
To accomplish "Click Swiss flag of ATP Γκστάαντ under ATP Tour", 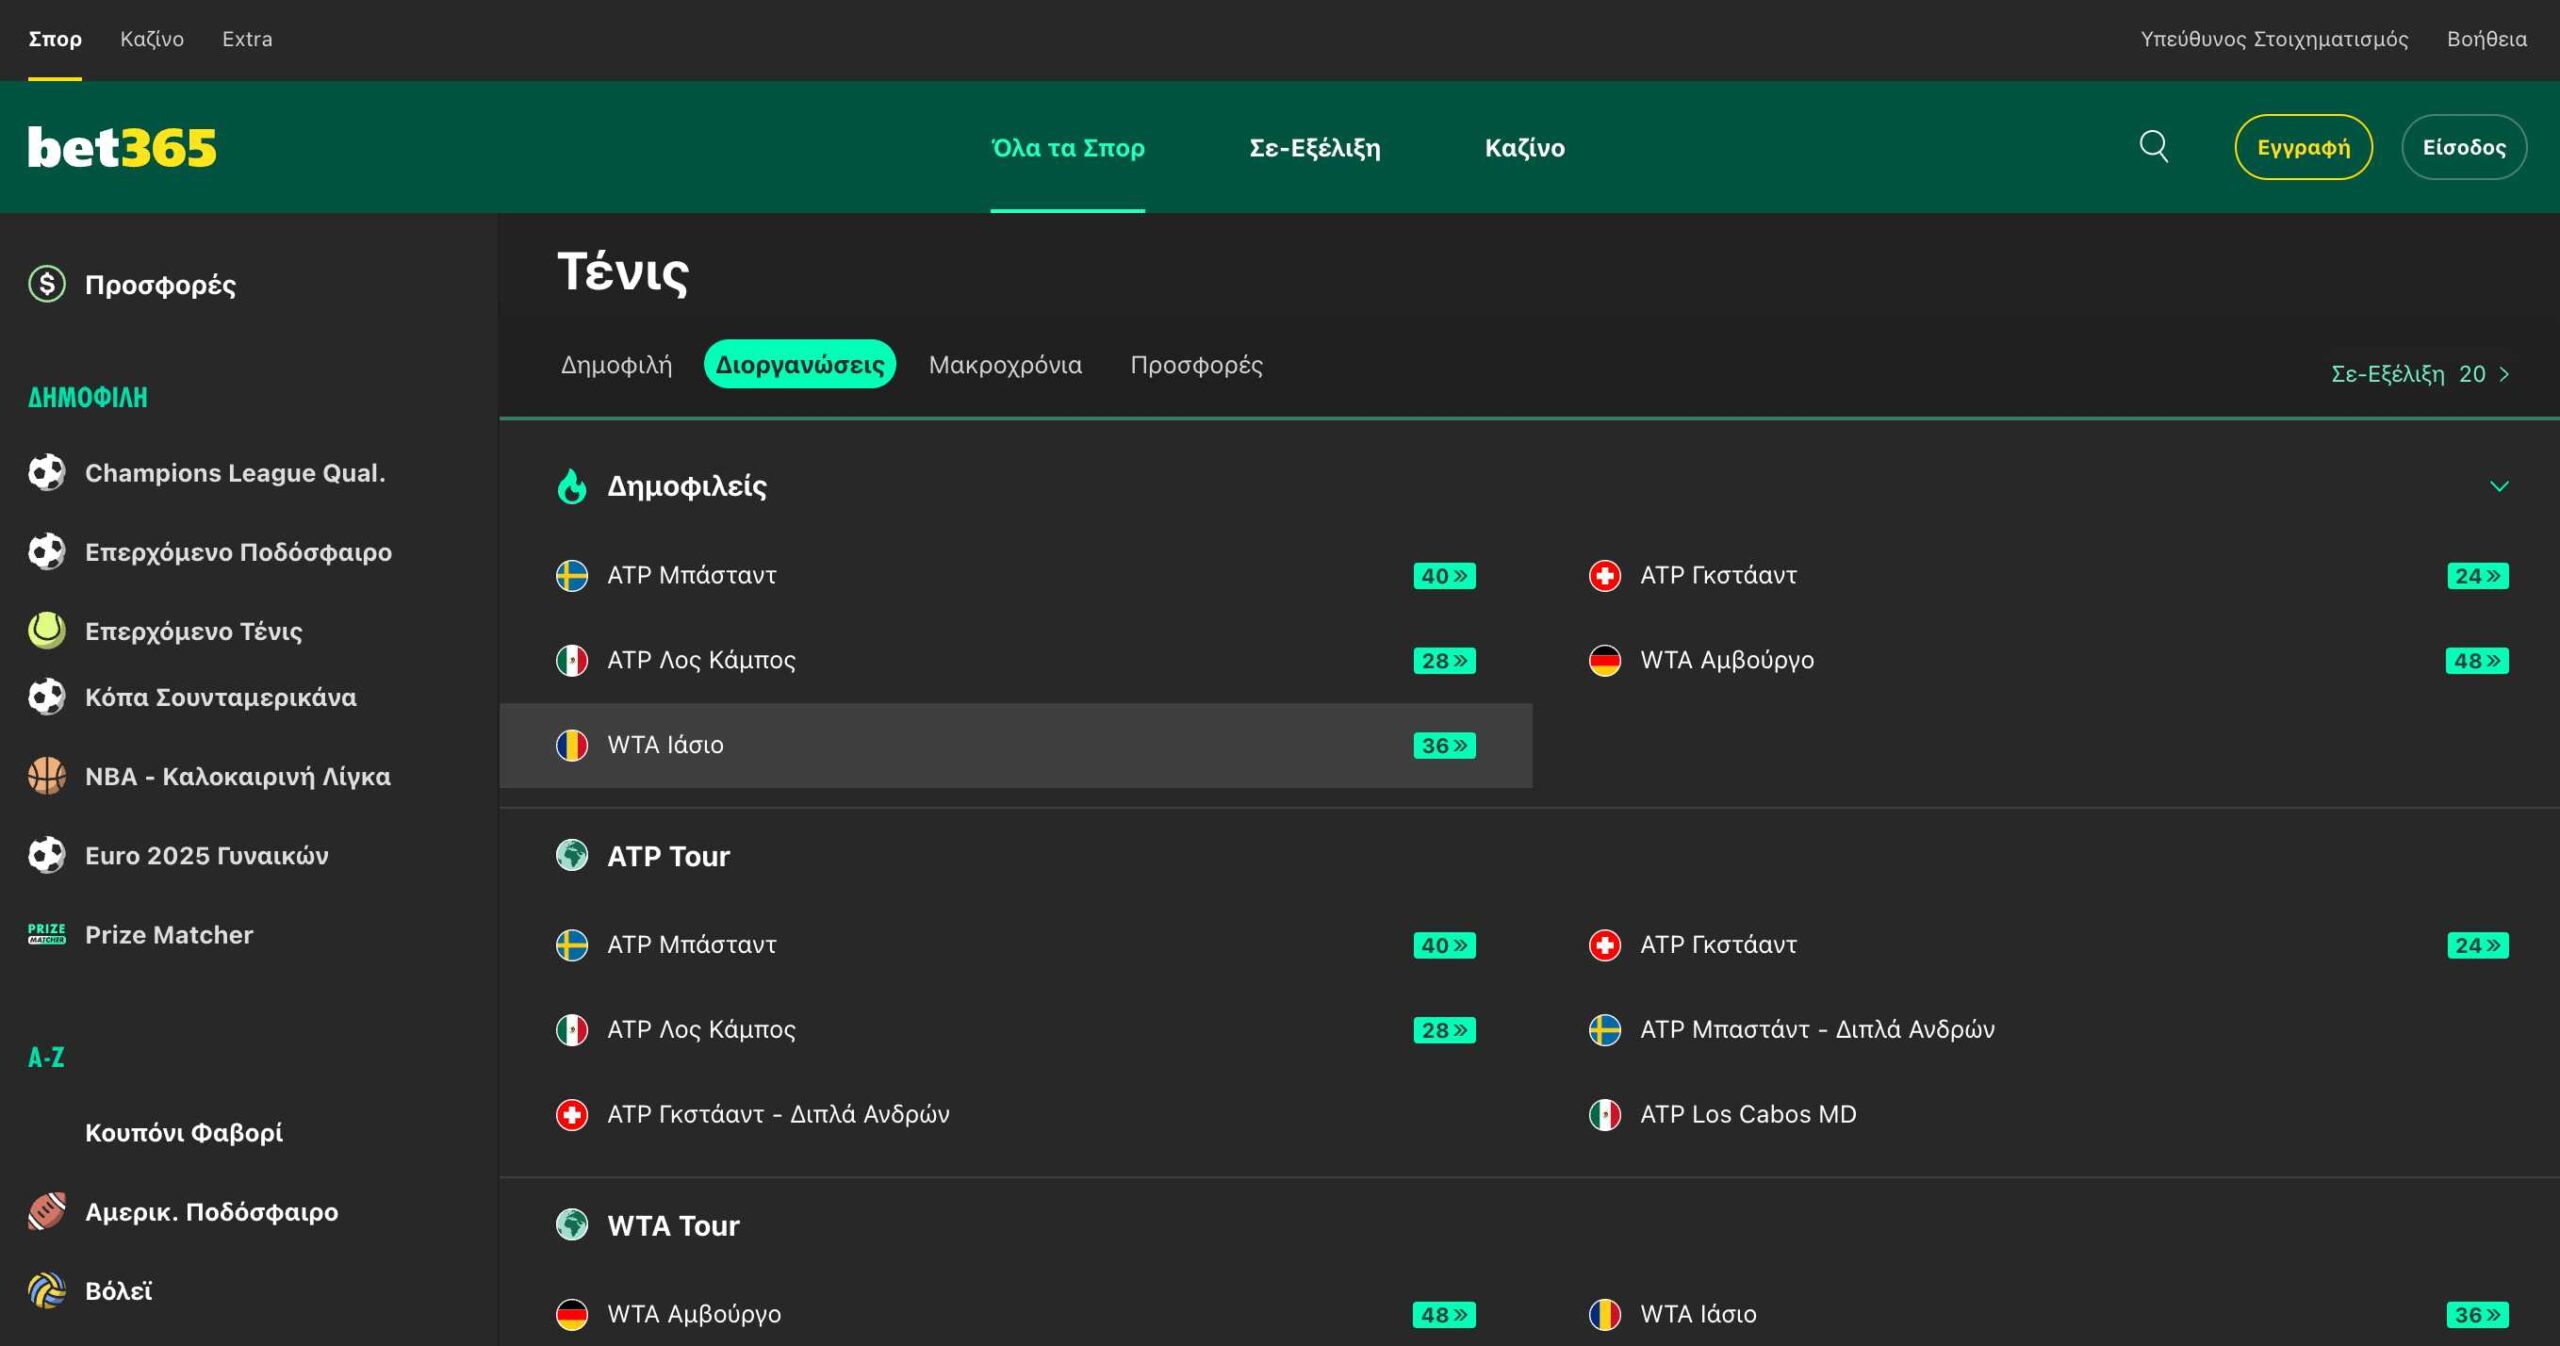I will (x=1605, y=944).
